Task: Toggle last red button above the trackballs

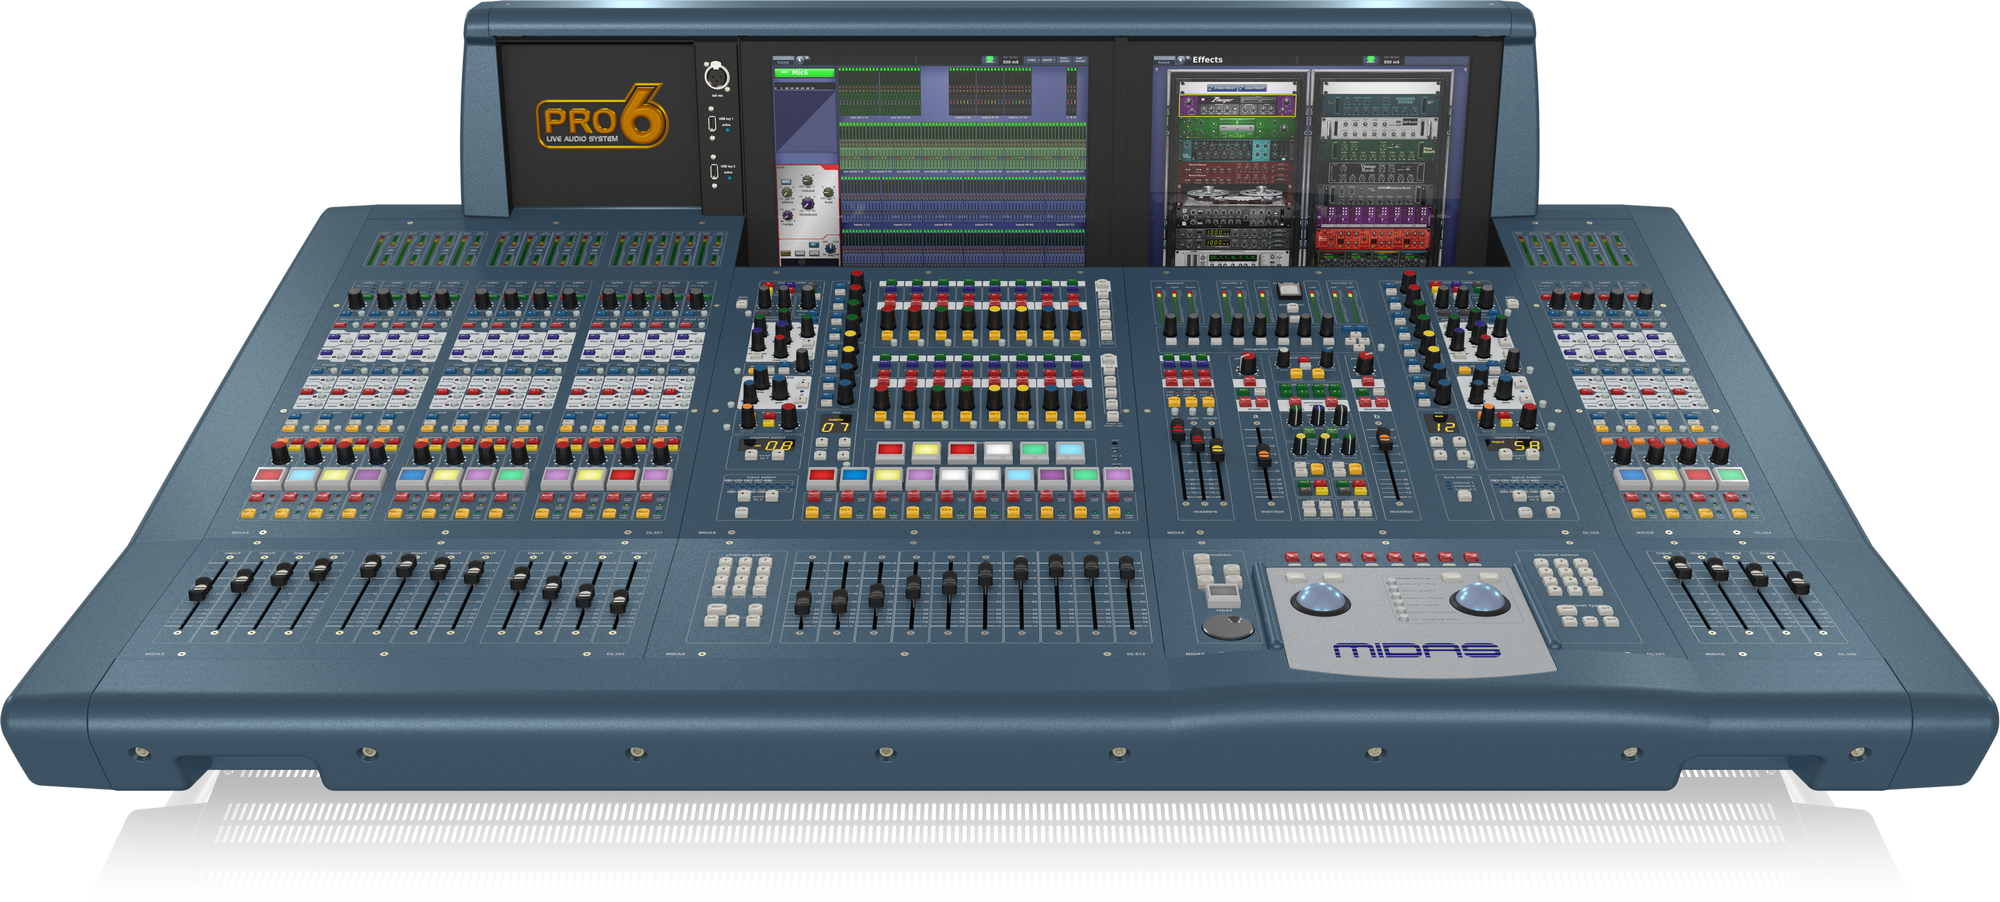Action: pyautogui.click(x=1471, y=556)
